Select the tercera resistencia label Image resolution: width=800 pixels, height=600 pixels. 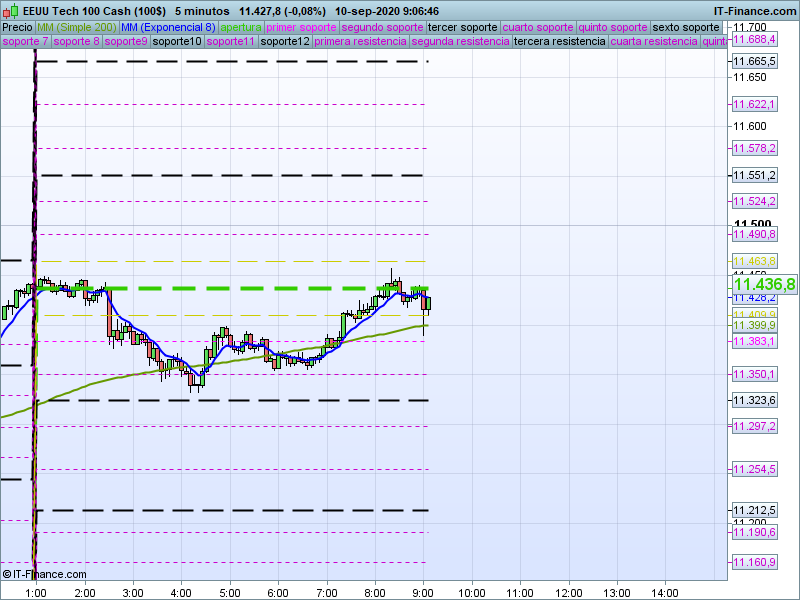click(x=558, y=42)
